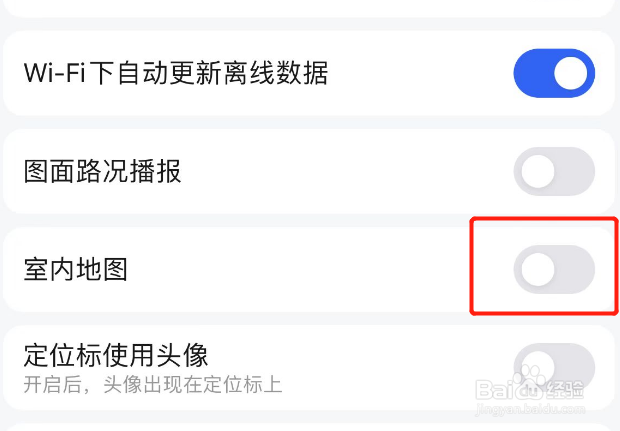
Task: Select the 图面路况播报 setting label
Action: coord(103,171)
